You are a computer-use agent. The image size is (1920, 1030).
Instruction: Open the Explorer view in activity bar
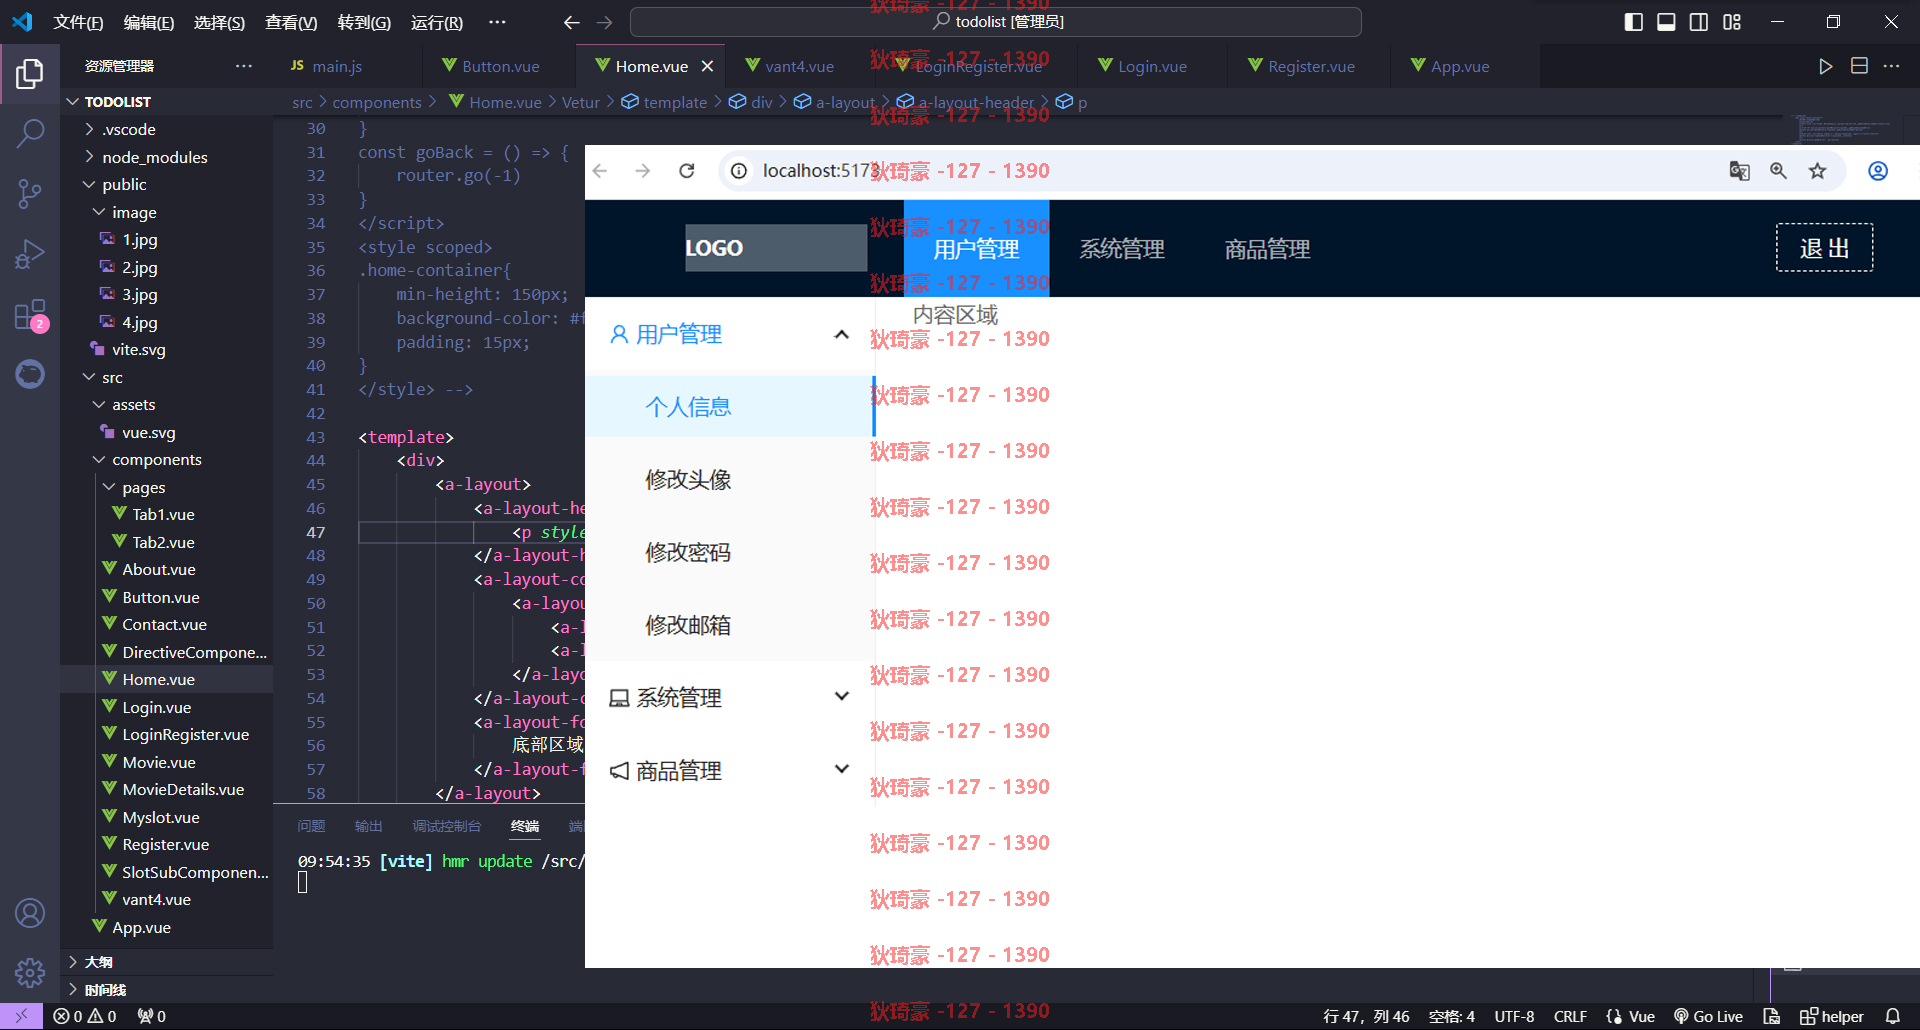pyautogui.click(x=30, y=73)
